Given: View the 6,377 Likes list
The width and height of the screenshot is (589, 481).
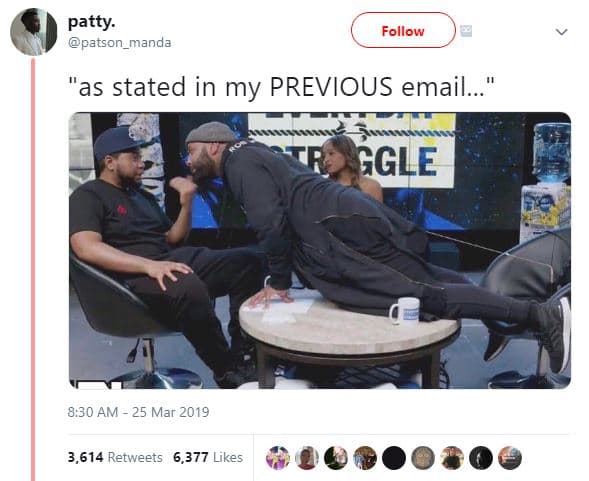Looking at the screenshot, I should point(208,457).
